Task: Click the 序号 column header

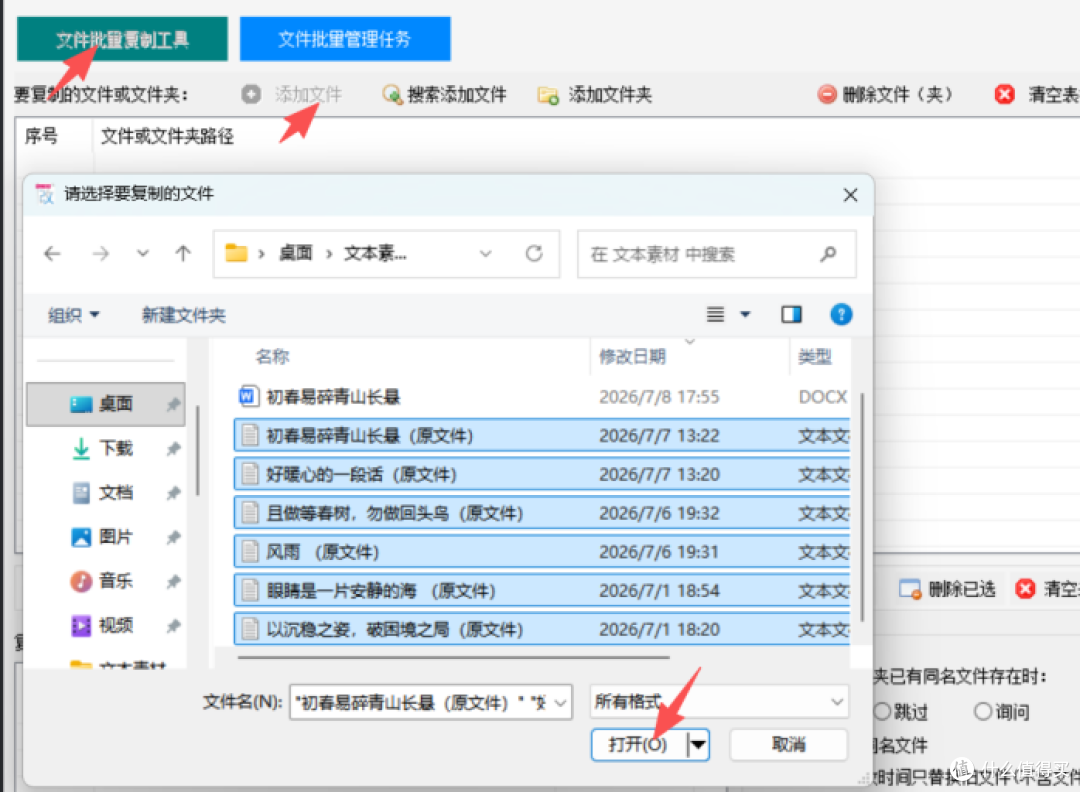Action: coord(41,136)
